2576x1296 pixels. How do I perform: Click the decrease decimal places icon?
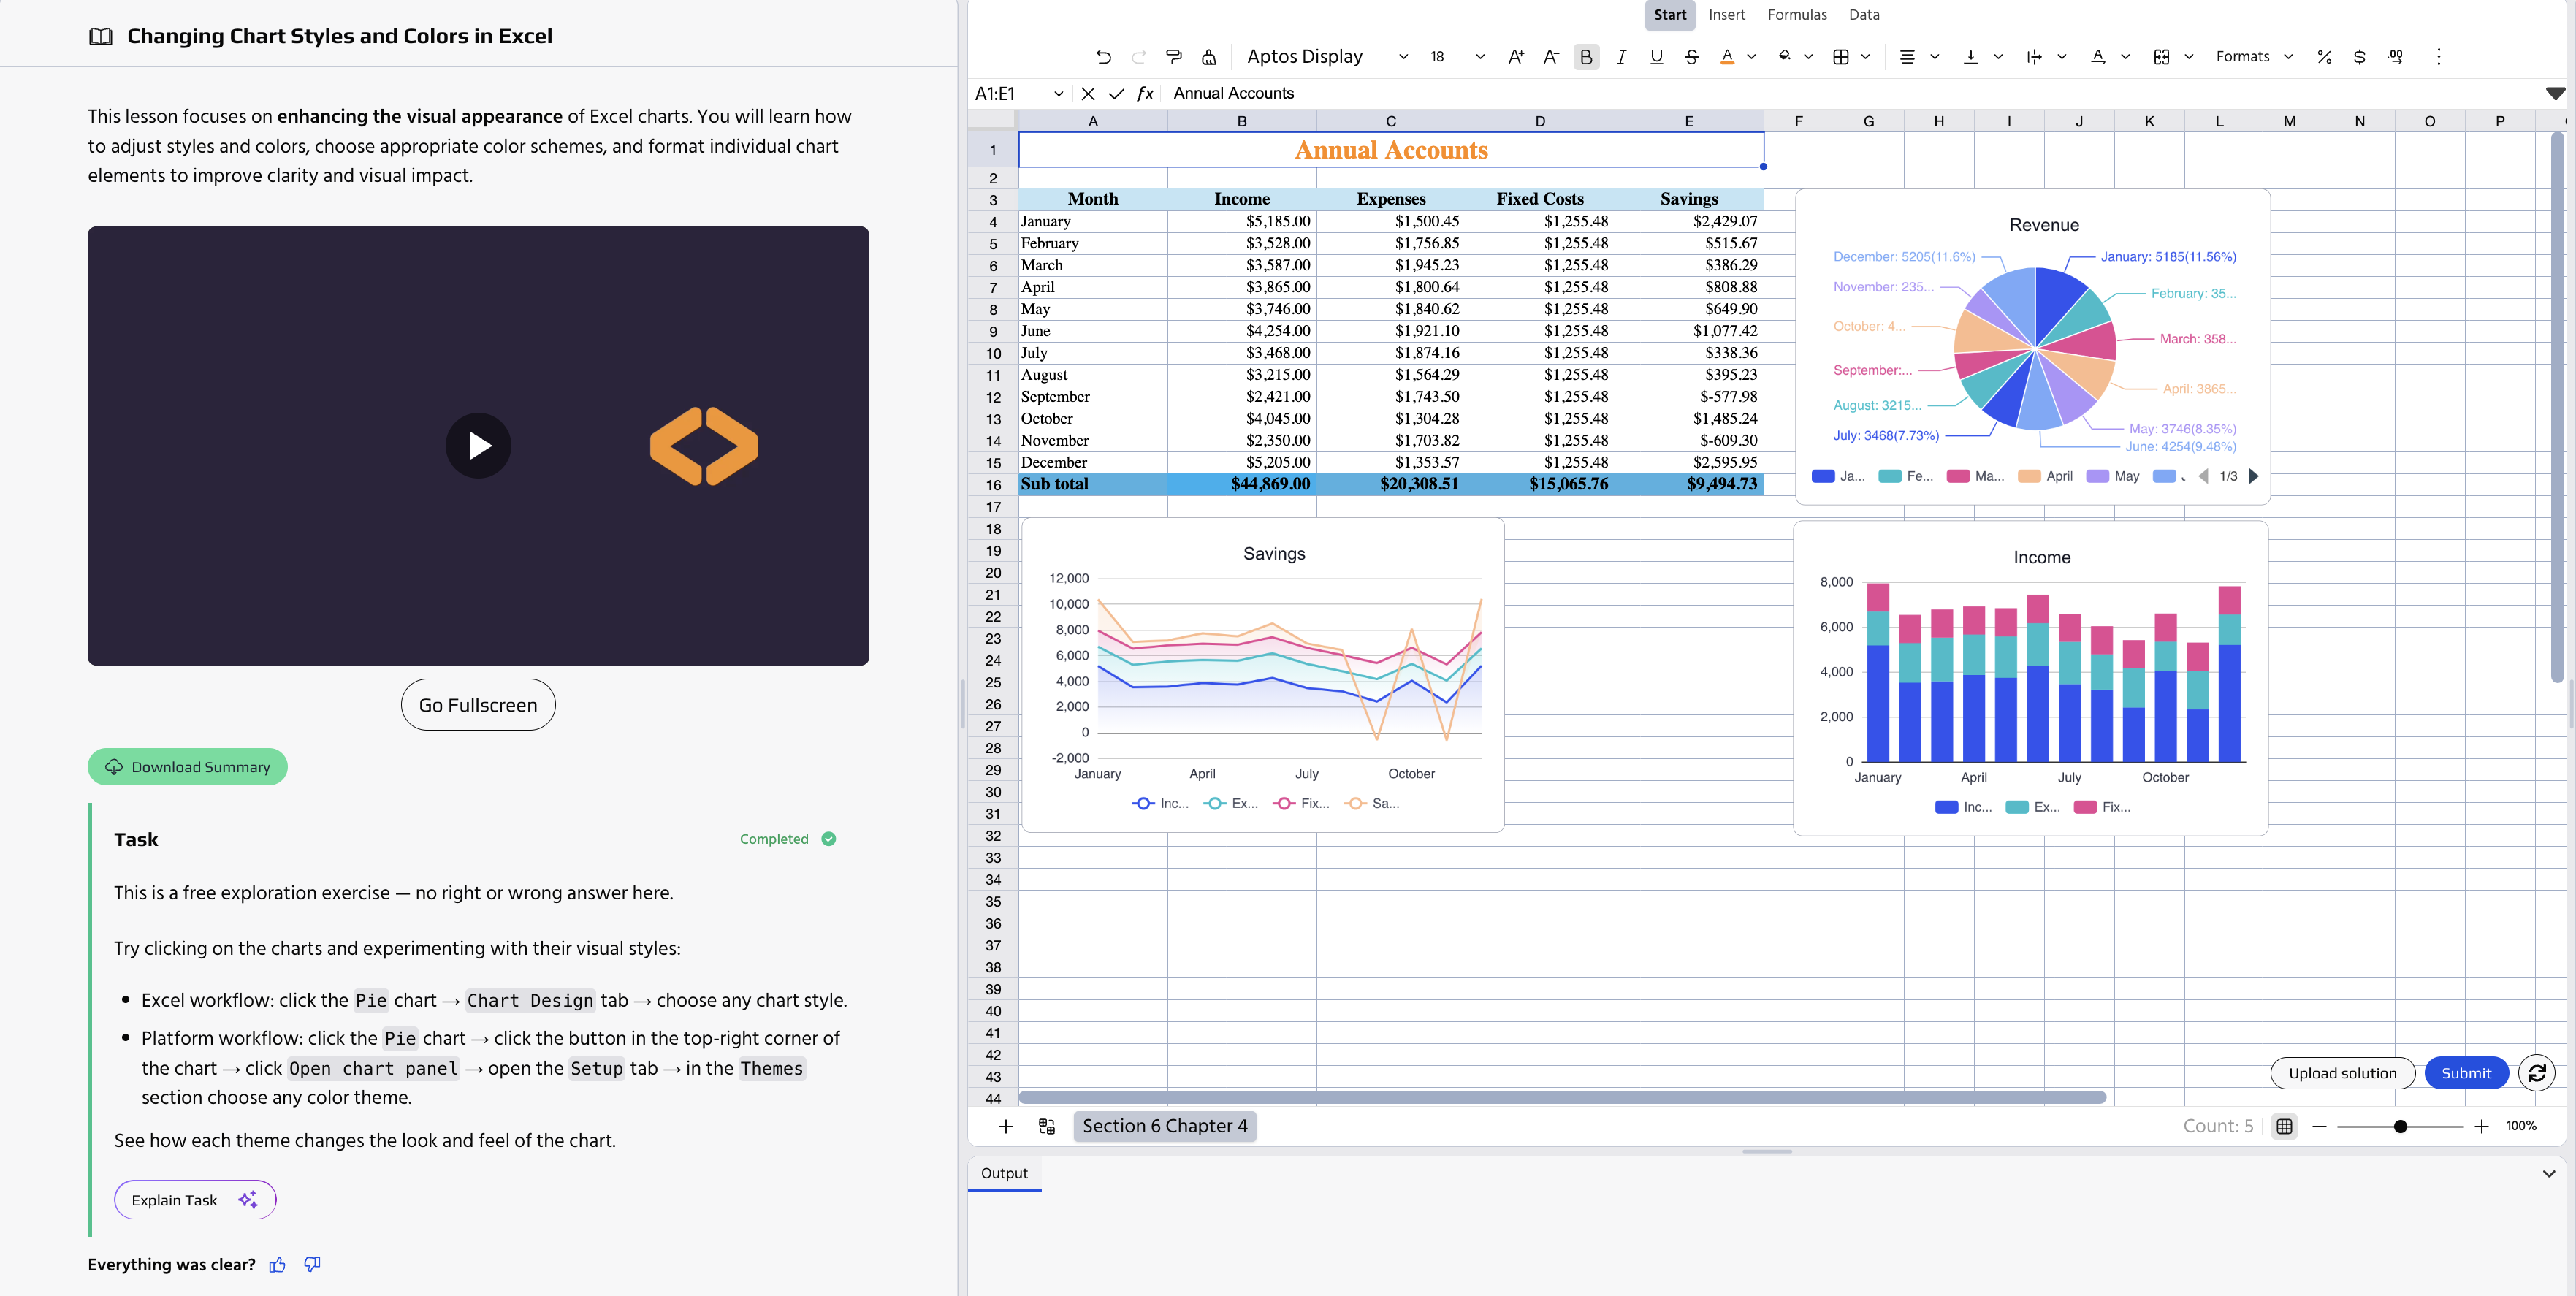click(2395, 57)
